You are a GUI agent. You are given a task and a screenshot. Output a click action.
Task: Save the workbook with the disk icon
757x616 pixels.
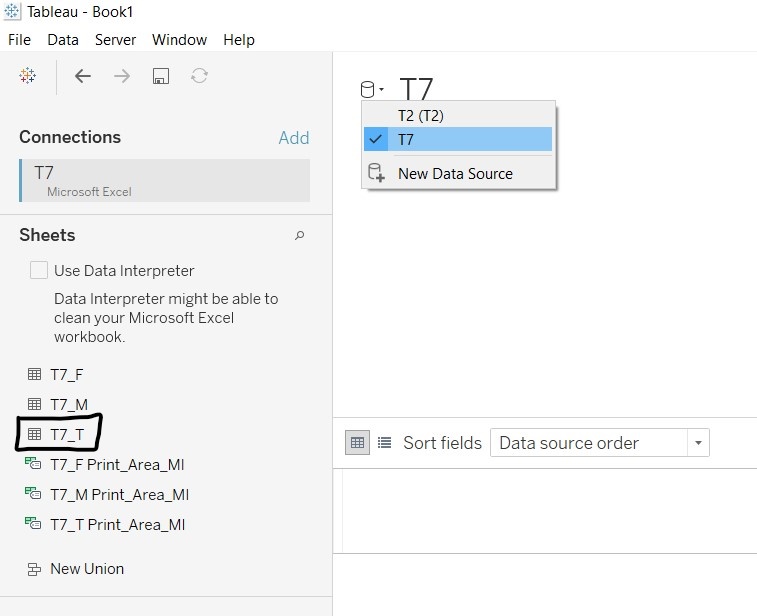coord(161,76)
